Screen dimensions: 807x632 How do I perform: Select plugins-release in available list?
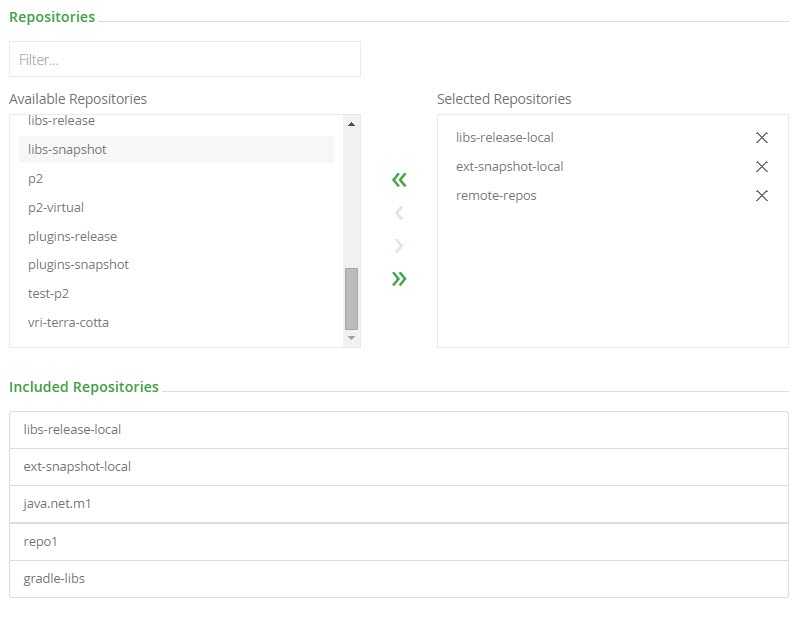(73, 237)
